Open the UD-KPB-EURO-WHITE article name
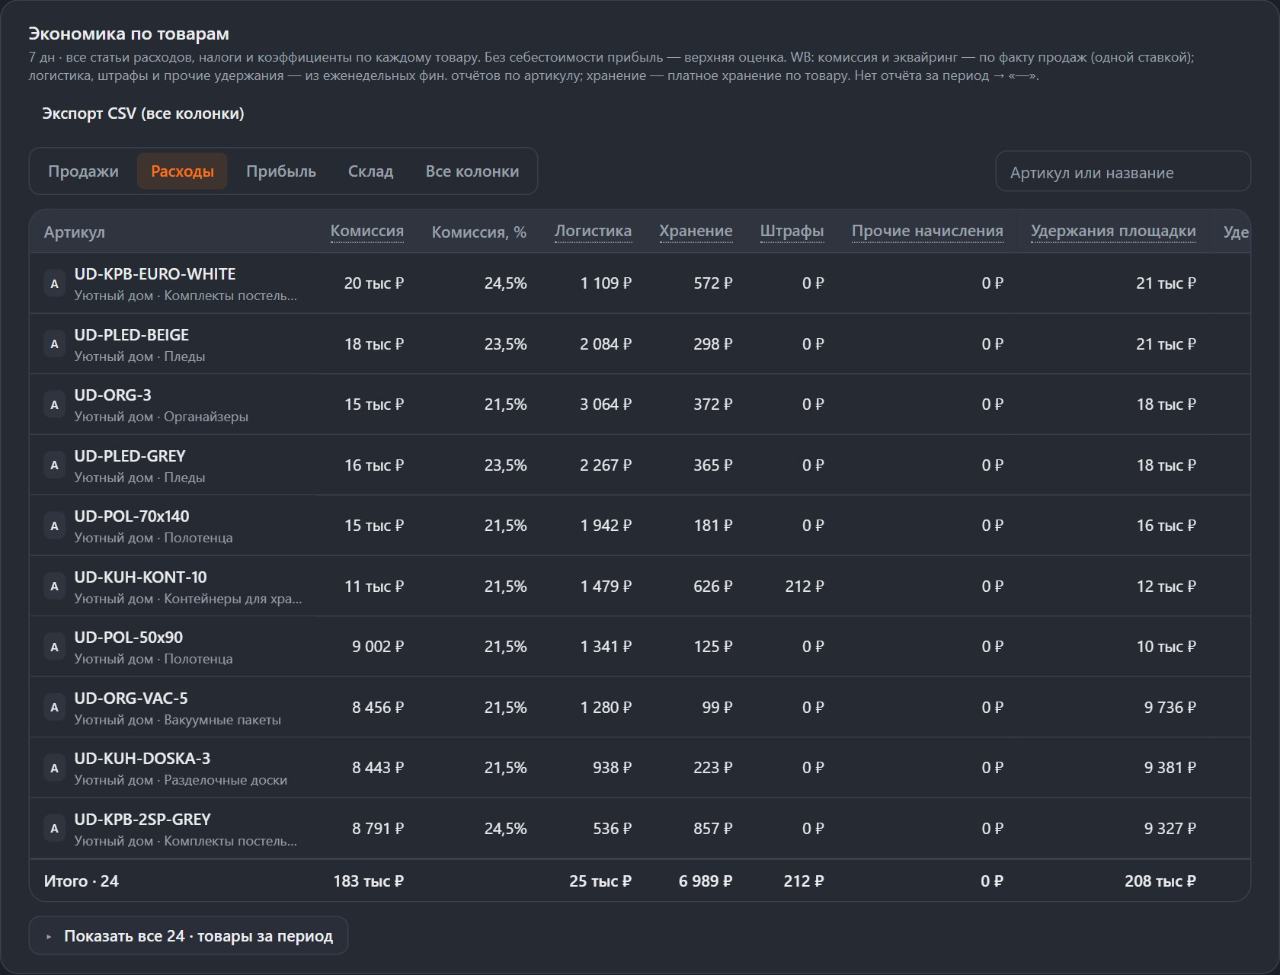Viewport: 1280px width, 975px height. click(x=155, y=274)
